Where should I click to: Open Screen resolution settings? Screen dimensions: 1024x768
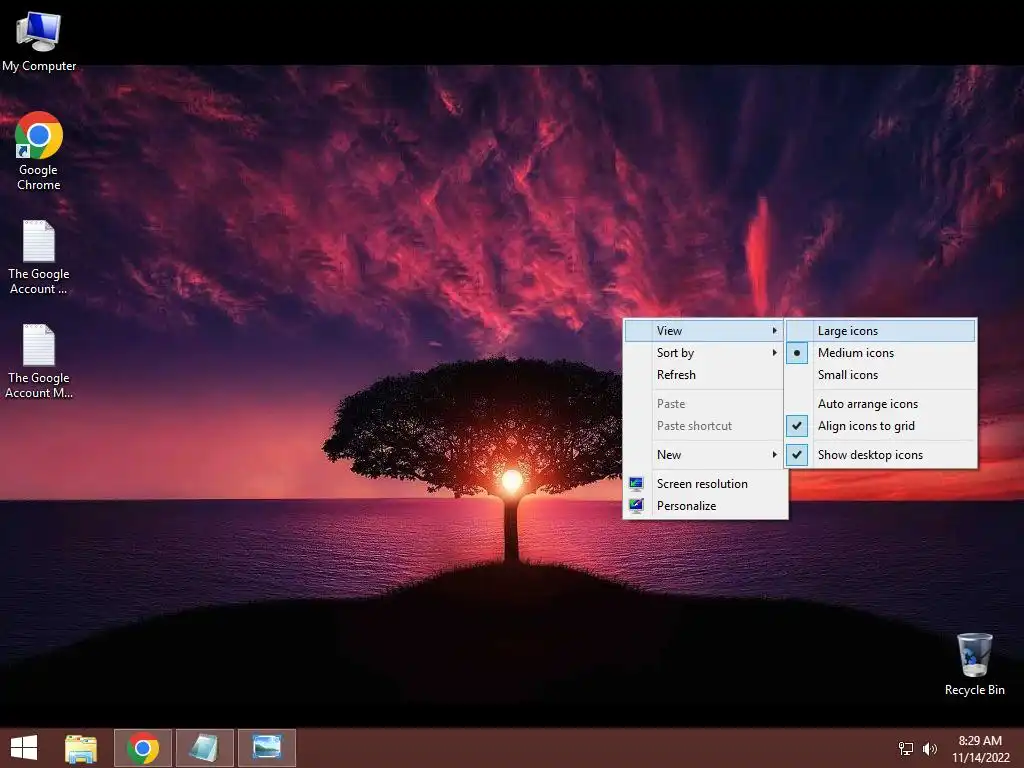pyautogui.click(x=705, y=483)
